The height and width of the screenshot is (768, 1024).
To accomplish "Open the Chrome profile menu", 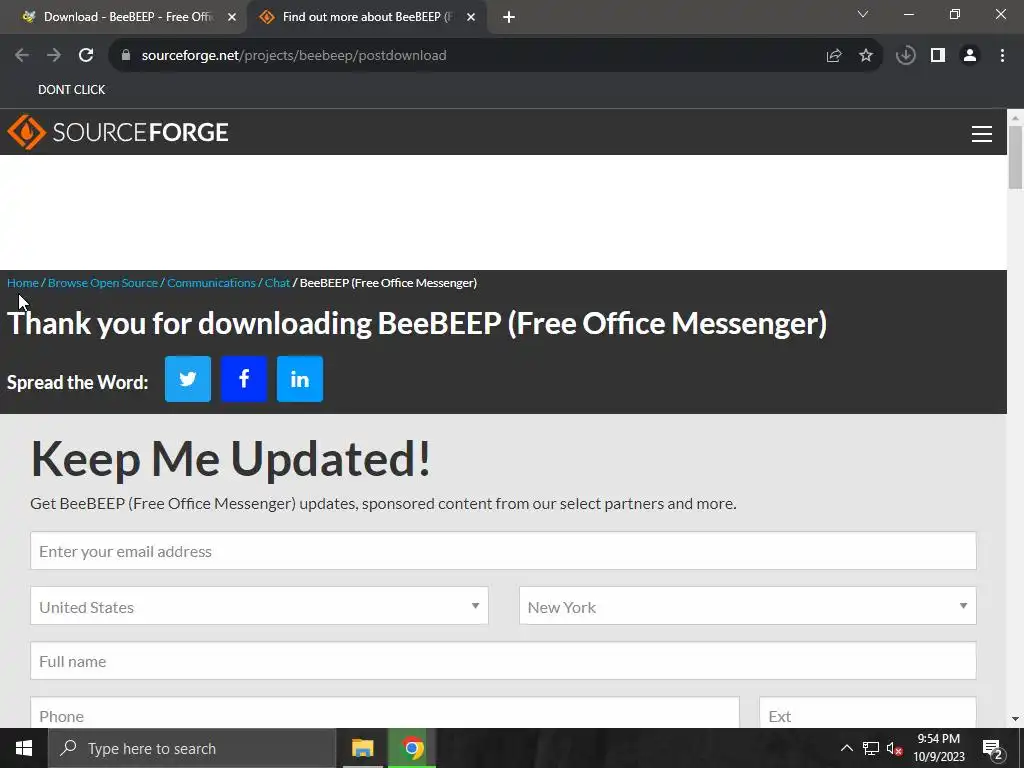I will pyautogui.click(x=970, y=56).
